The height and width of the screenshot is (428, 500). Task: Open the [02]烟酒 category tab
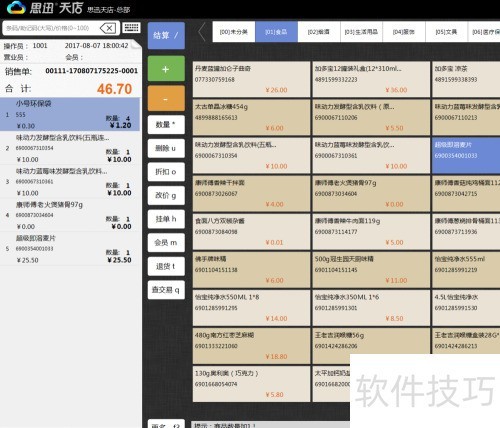pyautogui.click(x=319, y=32)
